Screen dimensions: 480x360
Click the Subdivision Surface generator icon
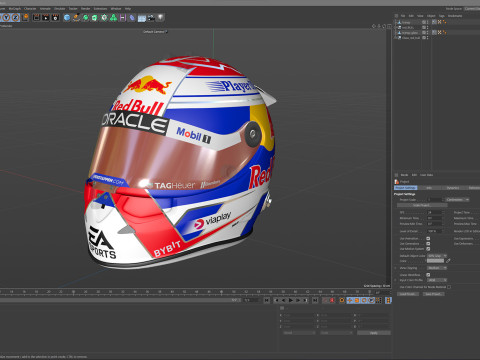(x=86, y=17)
